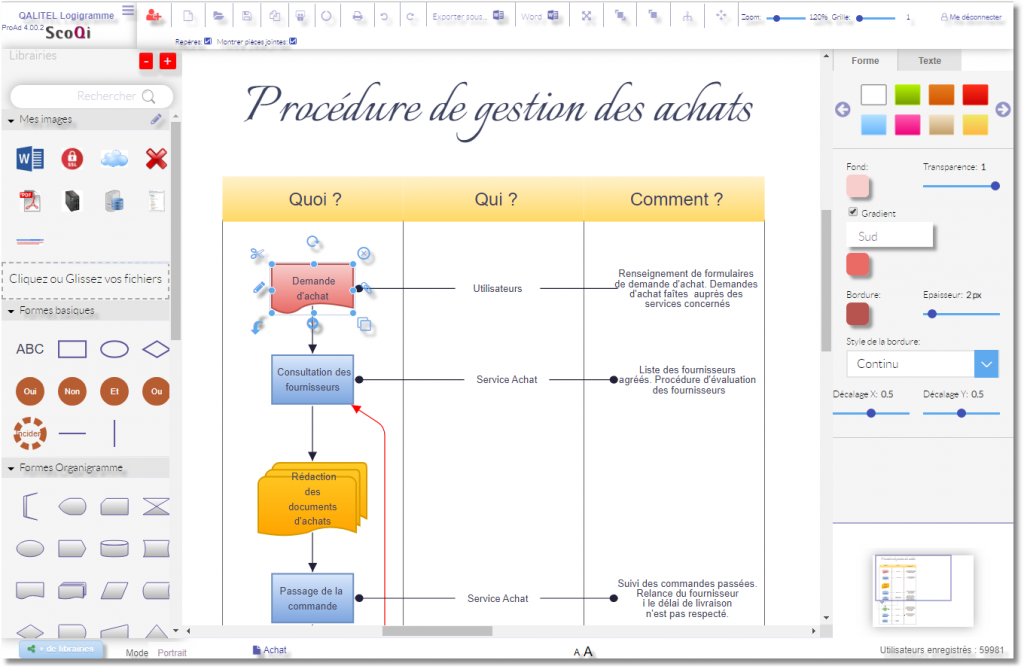Pick the ABC text shape

click(30, 350)
